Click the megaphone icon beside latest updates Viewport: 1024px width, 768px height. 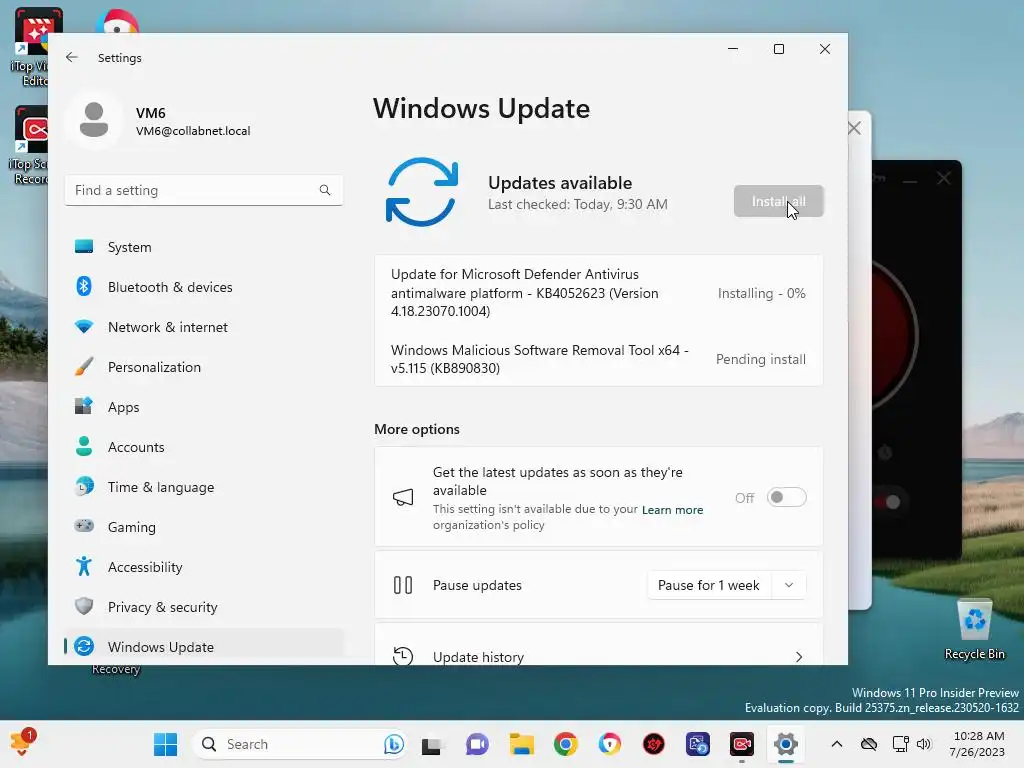403,498
